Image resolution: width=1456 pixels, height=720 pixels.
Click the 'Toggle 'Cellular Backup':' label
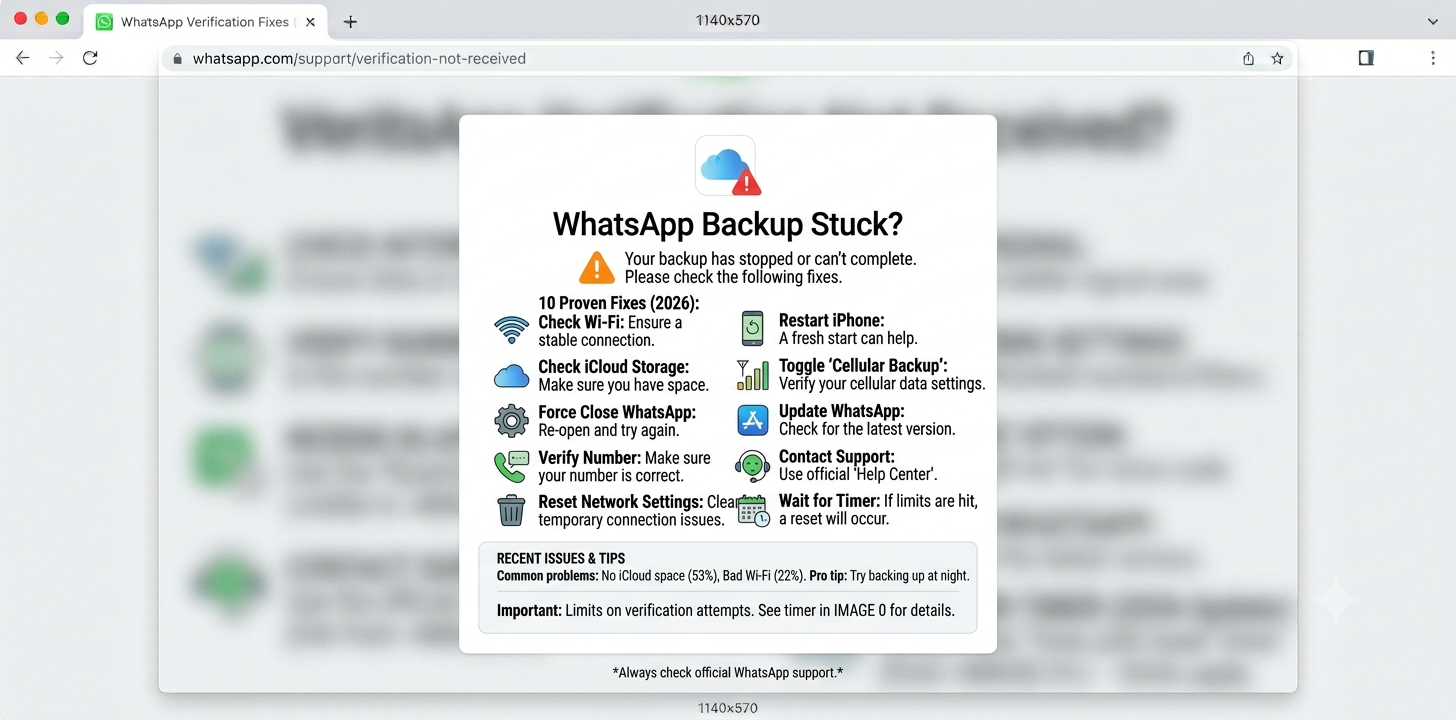pos(863,366)
